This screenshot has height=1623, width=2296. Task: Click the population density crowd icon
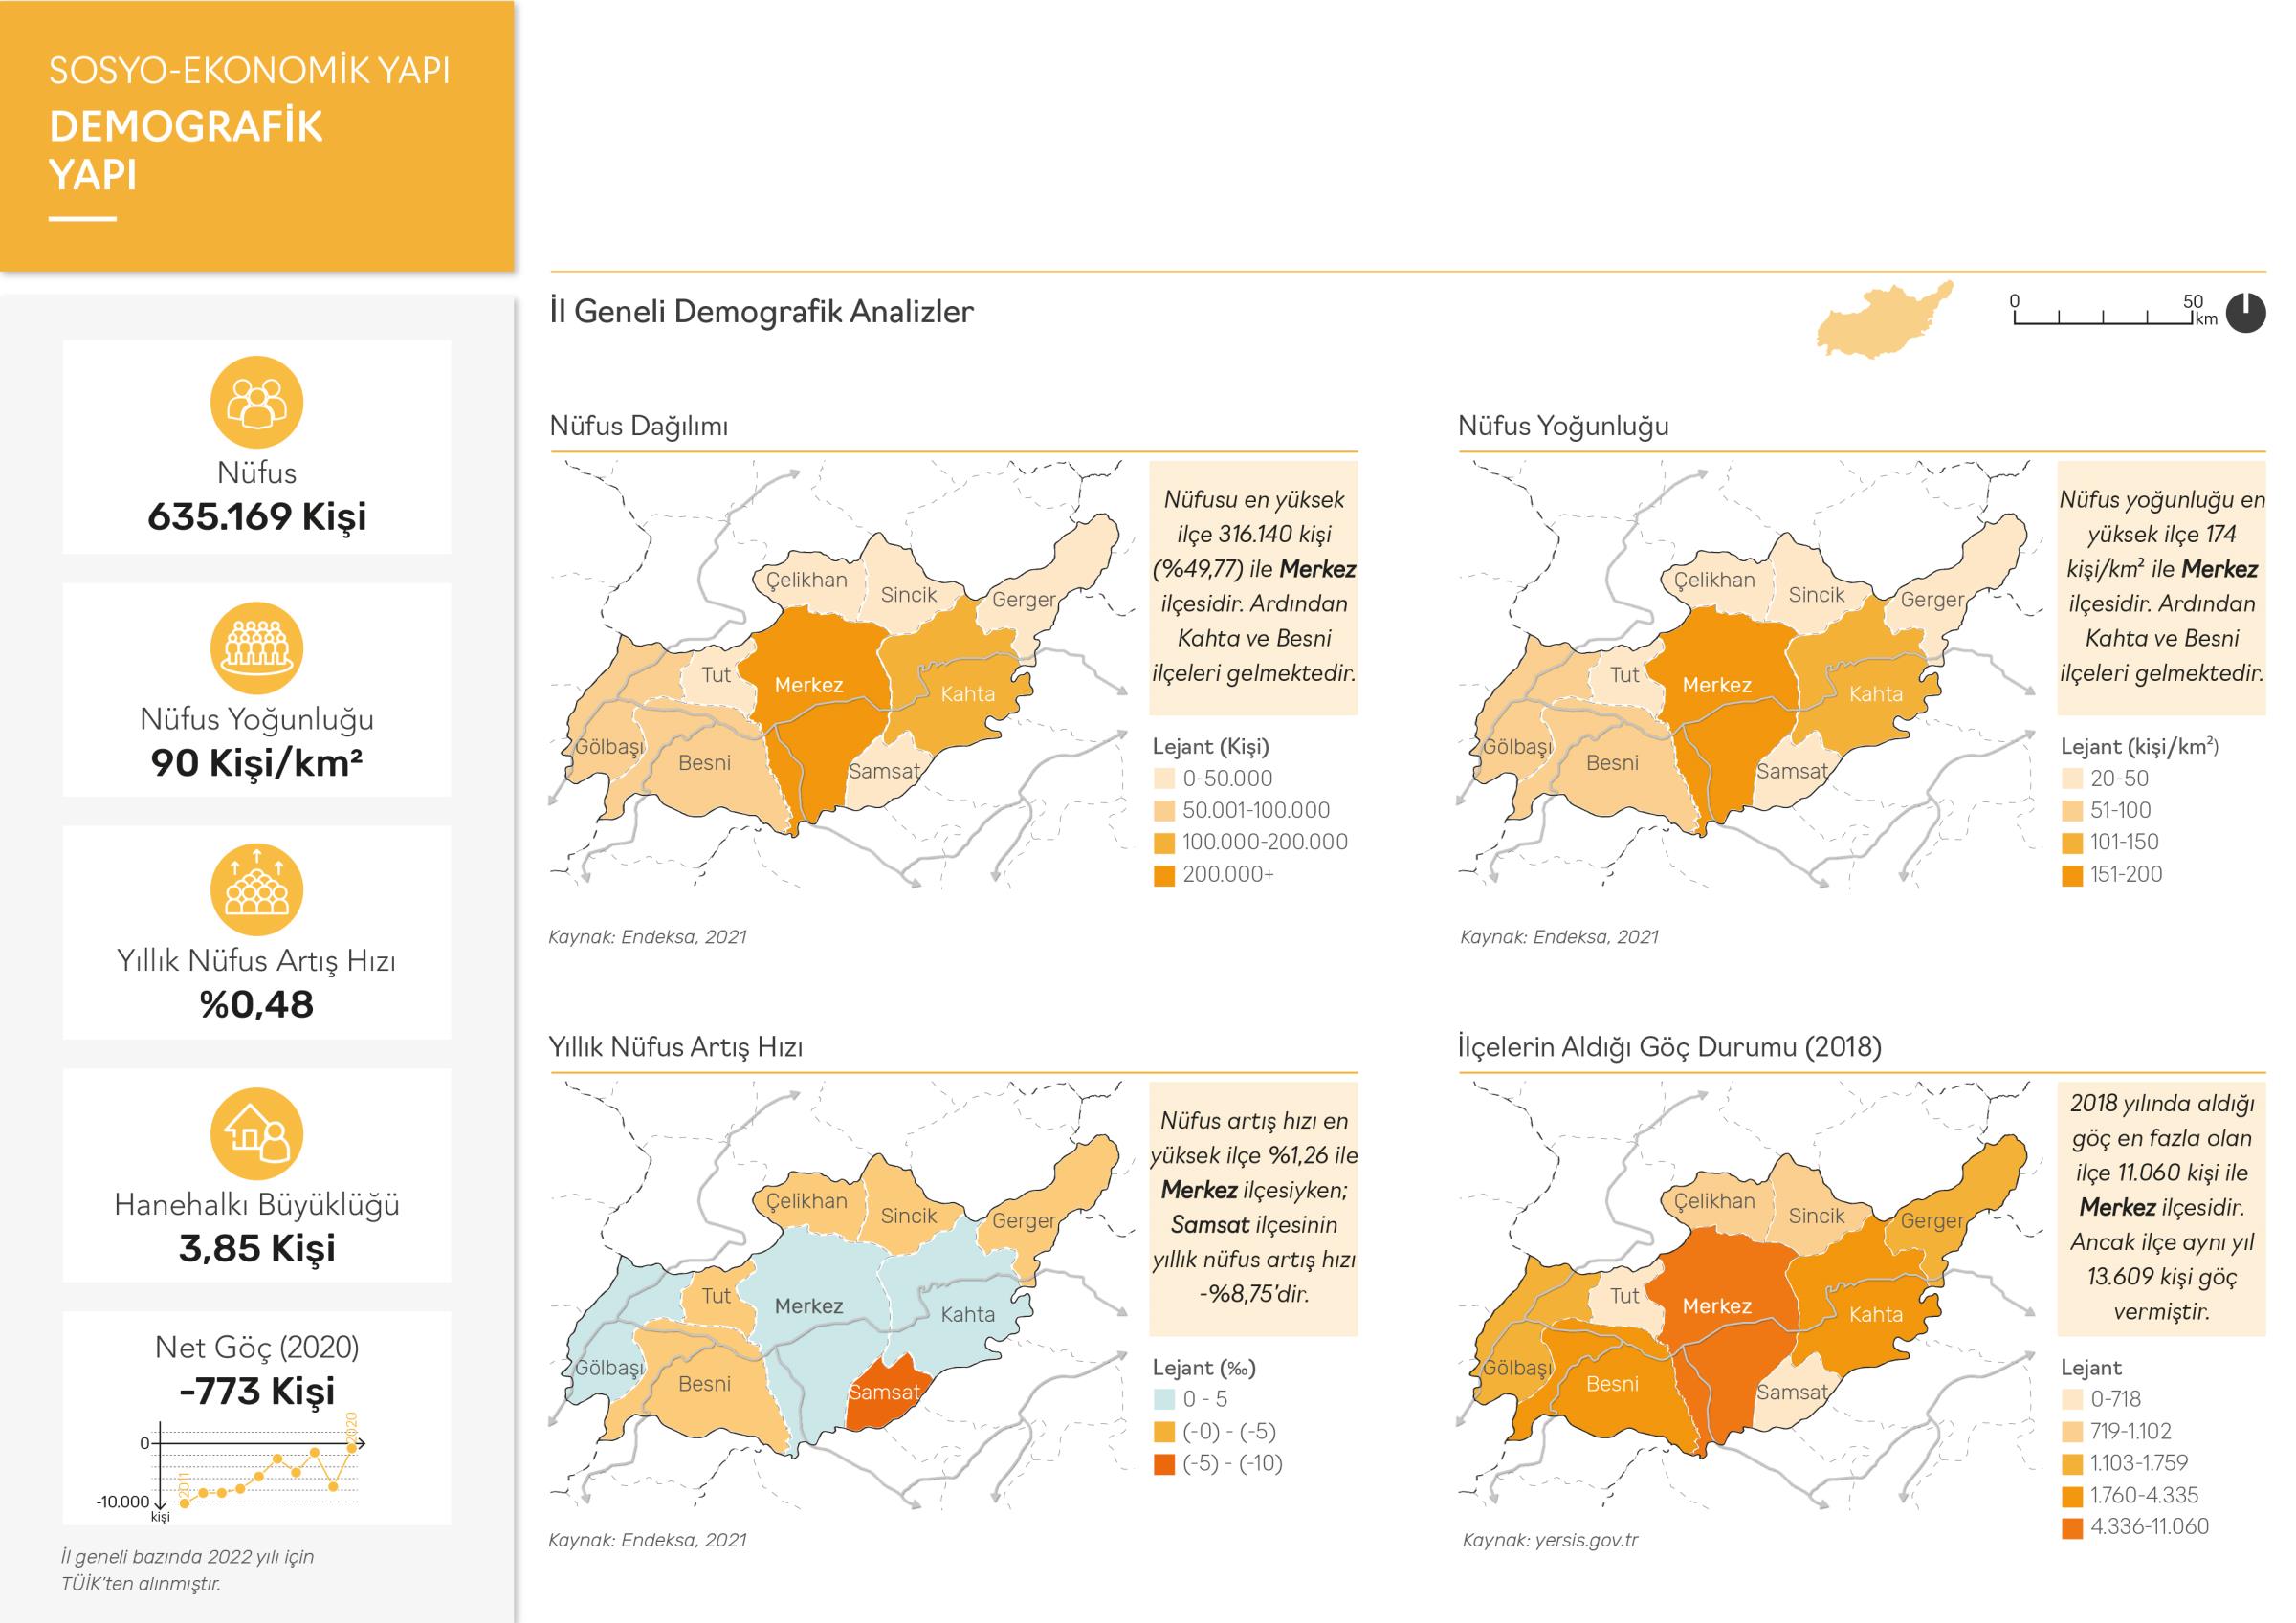(x=256, y=648)
